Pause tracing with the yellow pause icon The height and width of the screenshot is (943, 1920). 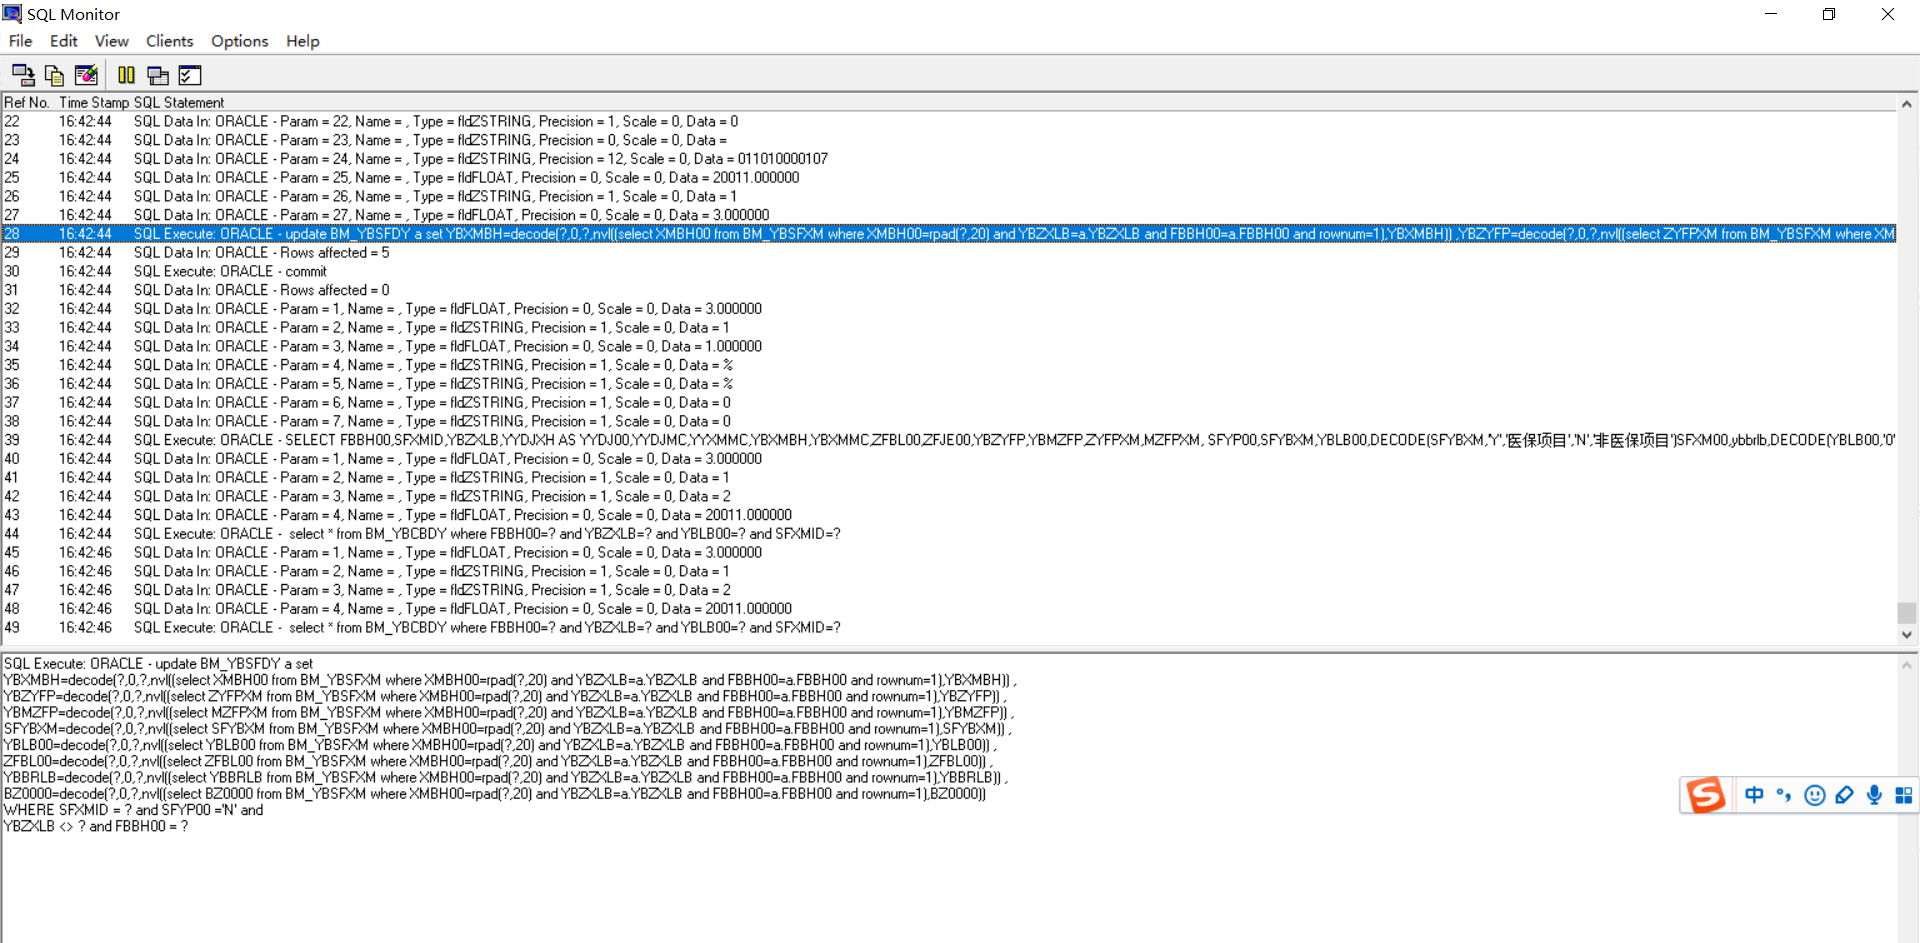pyautogui.click(x=126, y=75)
